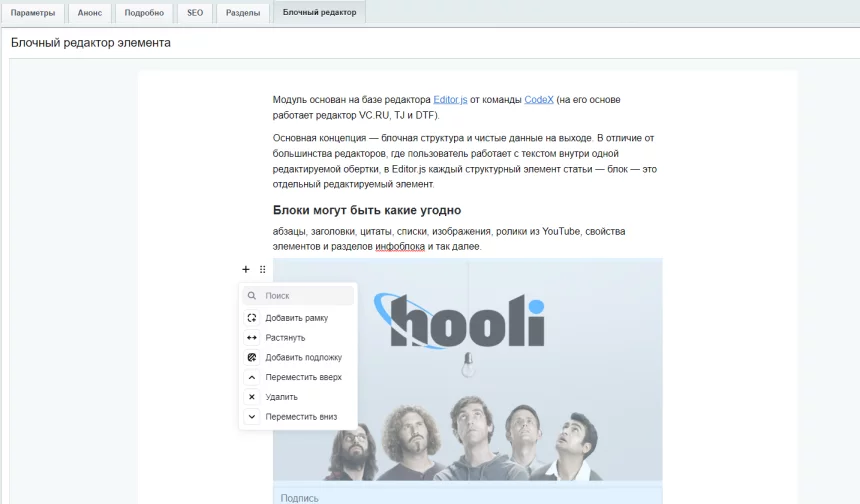Move block down using the 'Переместить вниз' chevron
This screenshot has height=504, width=860.
click(x=252, y=417)
